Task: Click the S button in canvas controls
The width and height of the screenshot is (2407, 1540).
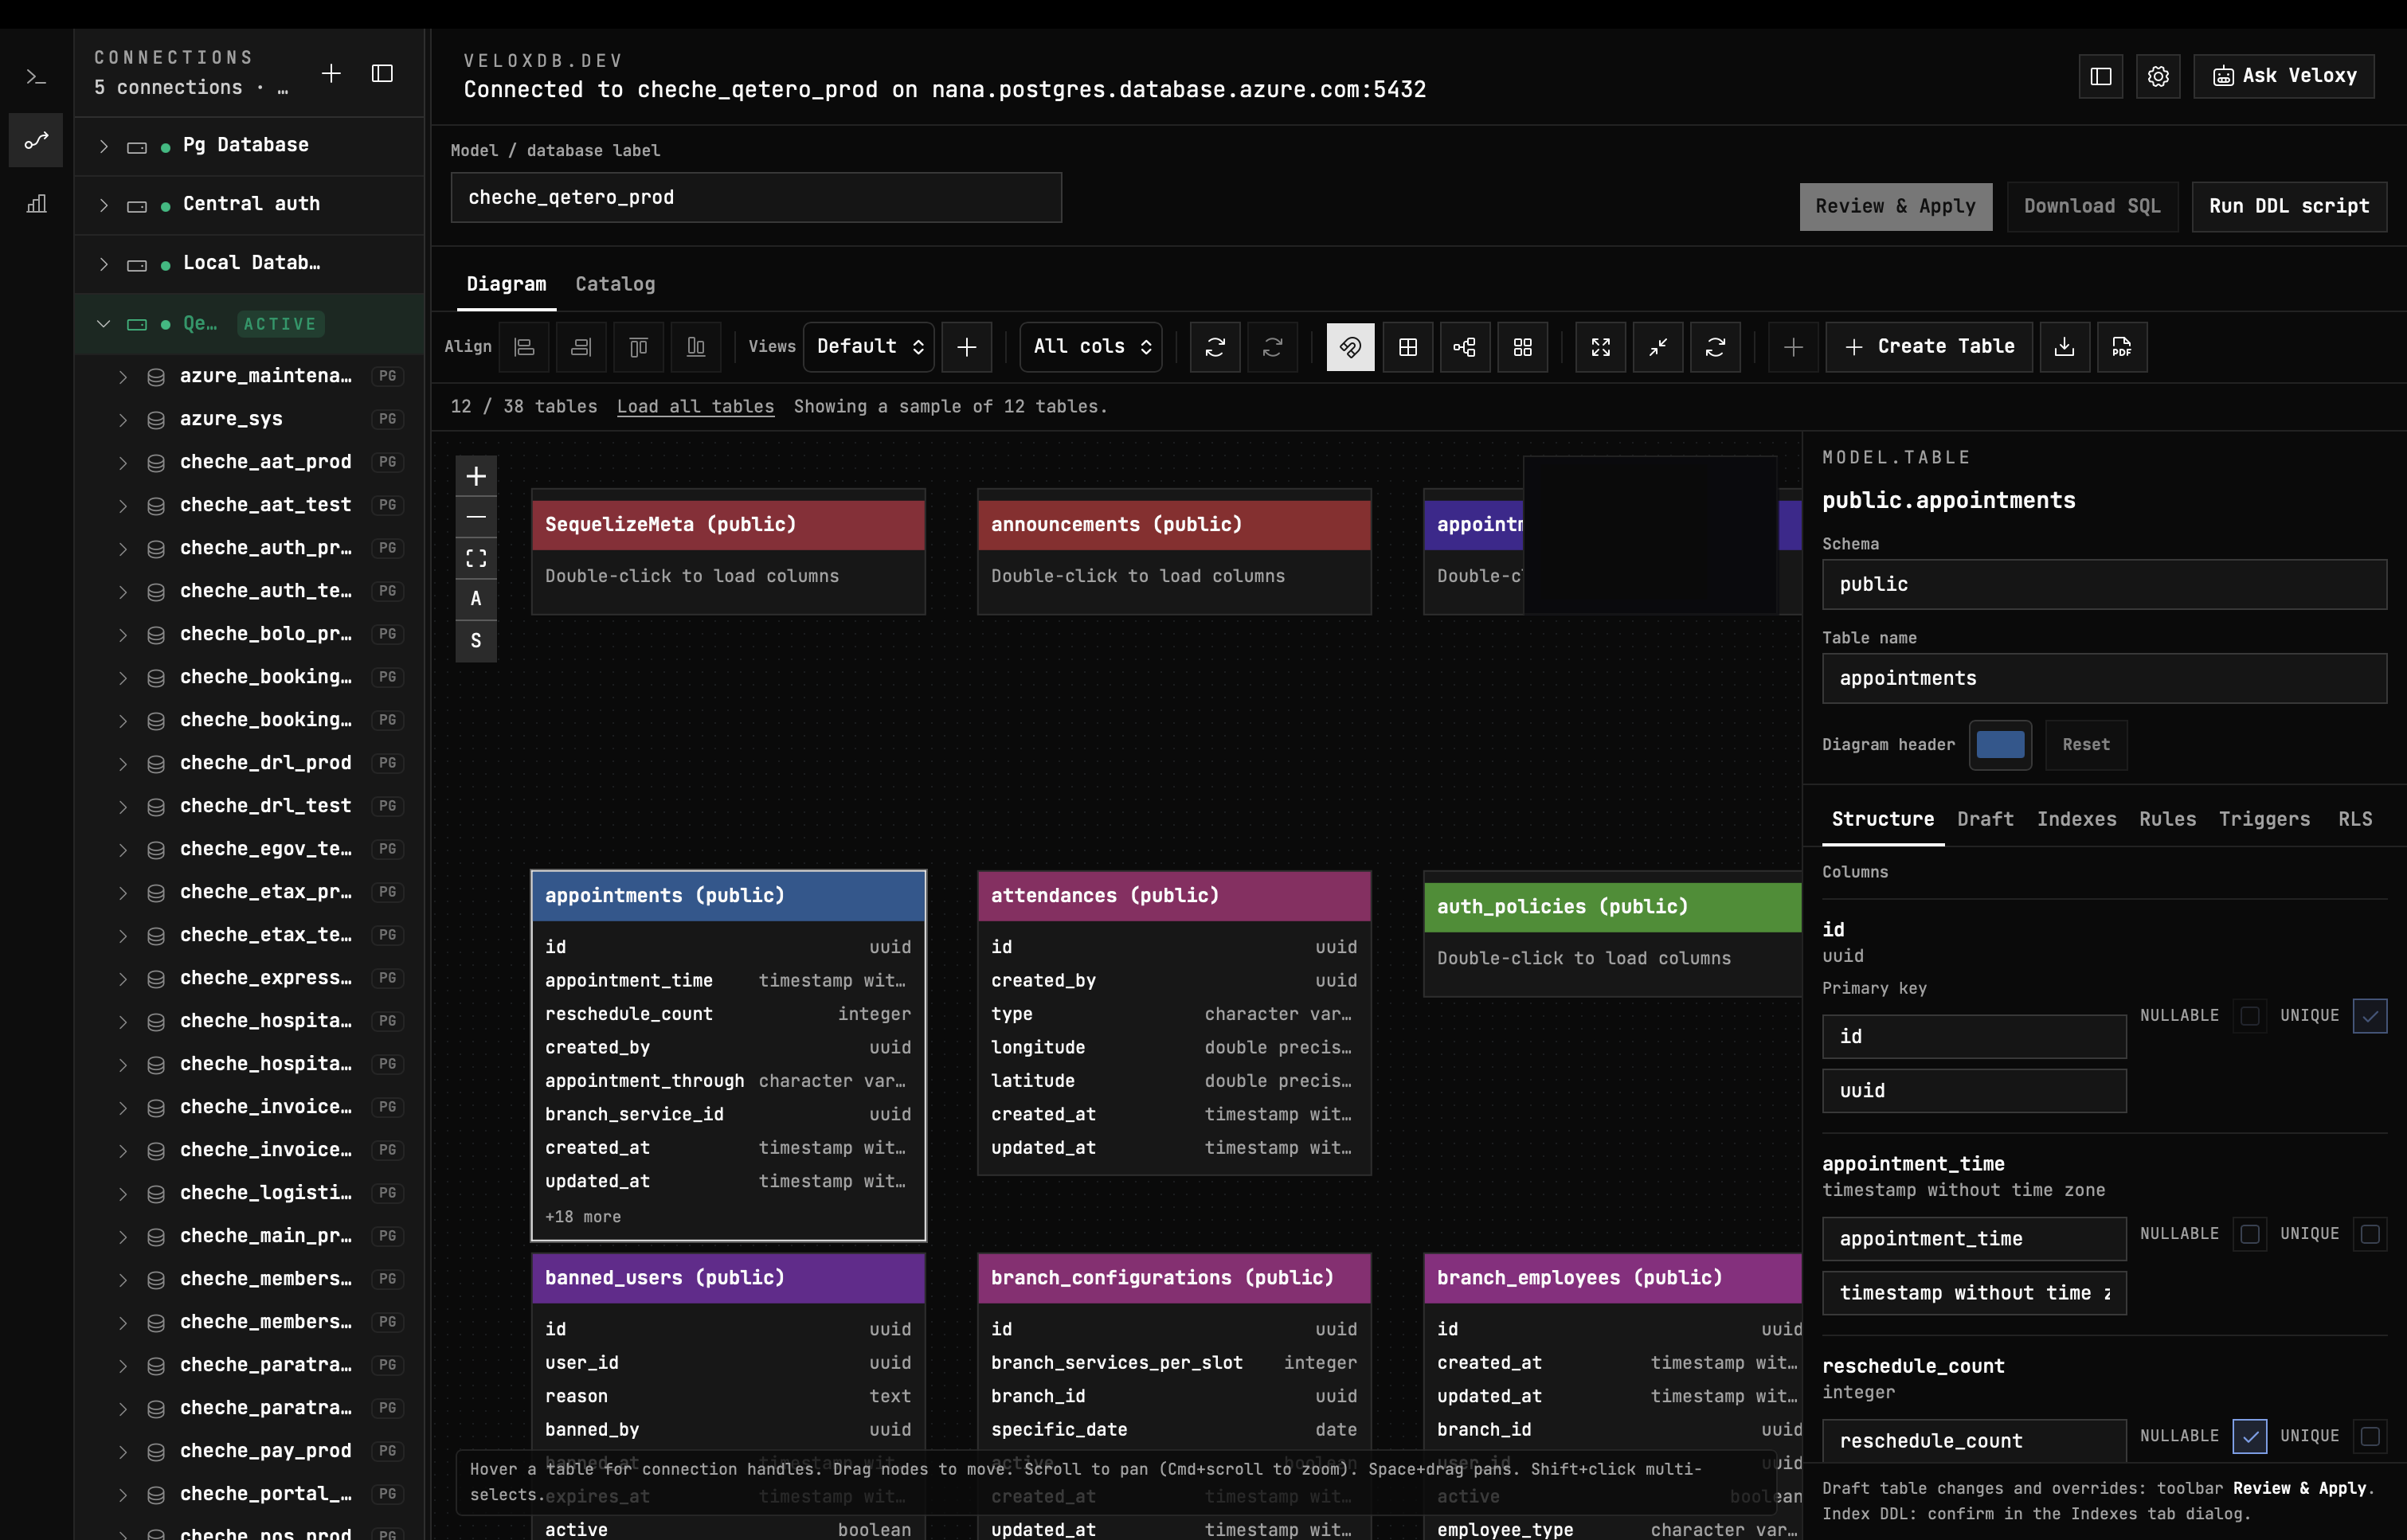Action: coord(476,641)
